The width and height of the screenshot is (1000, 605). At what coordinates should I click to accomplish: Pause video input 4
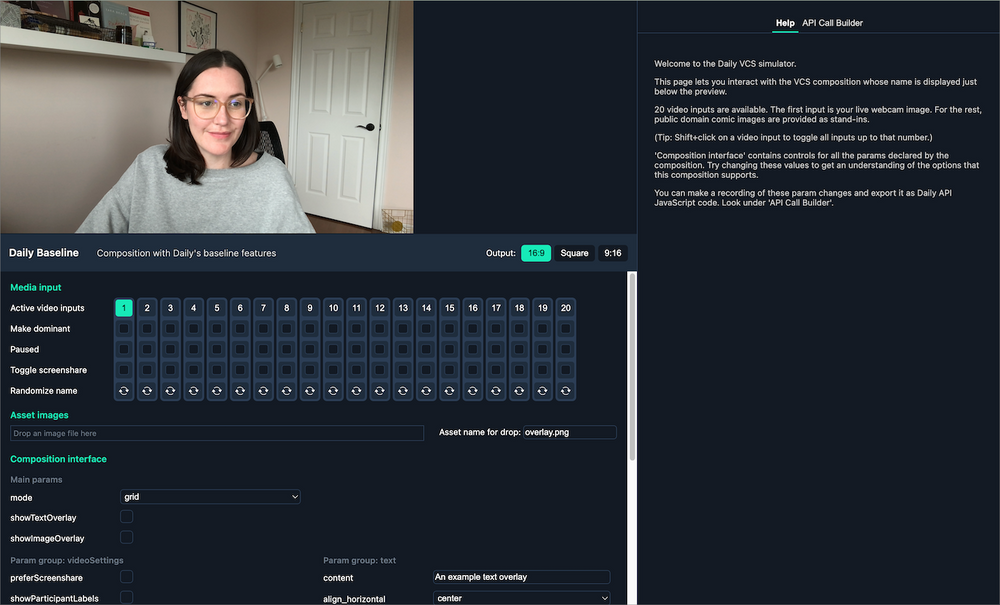click(194, 349)
